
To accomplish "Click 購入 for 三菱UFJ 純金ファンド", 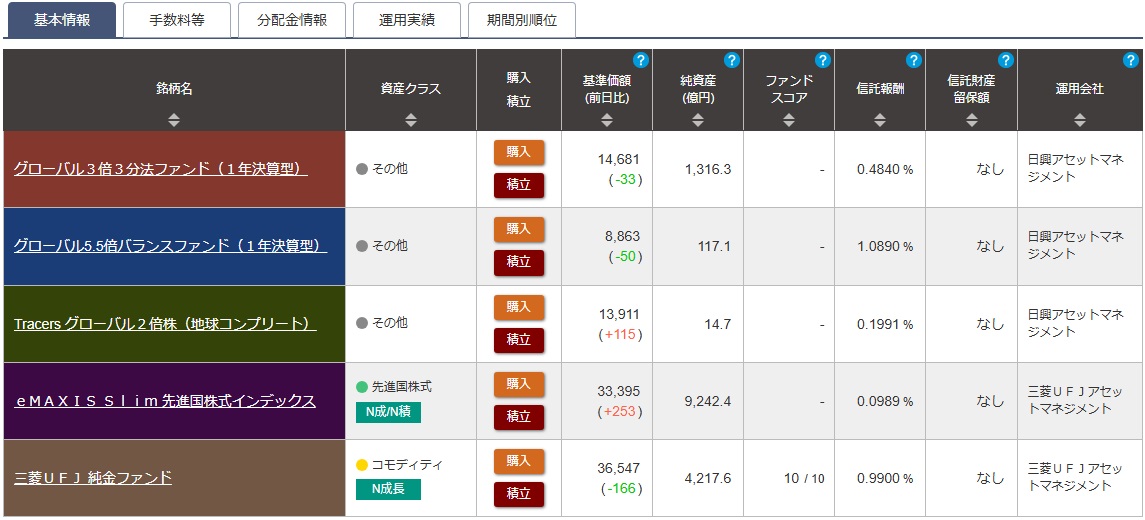I will pos(519,462).
